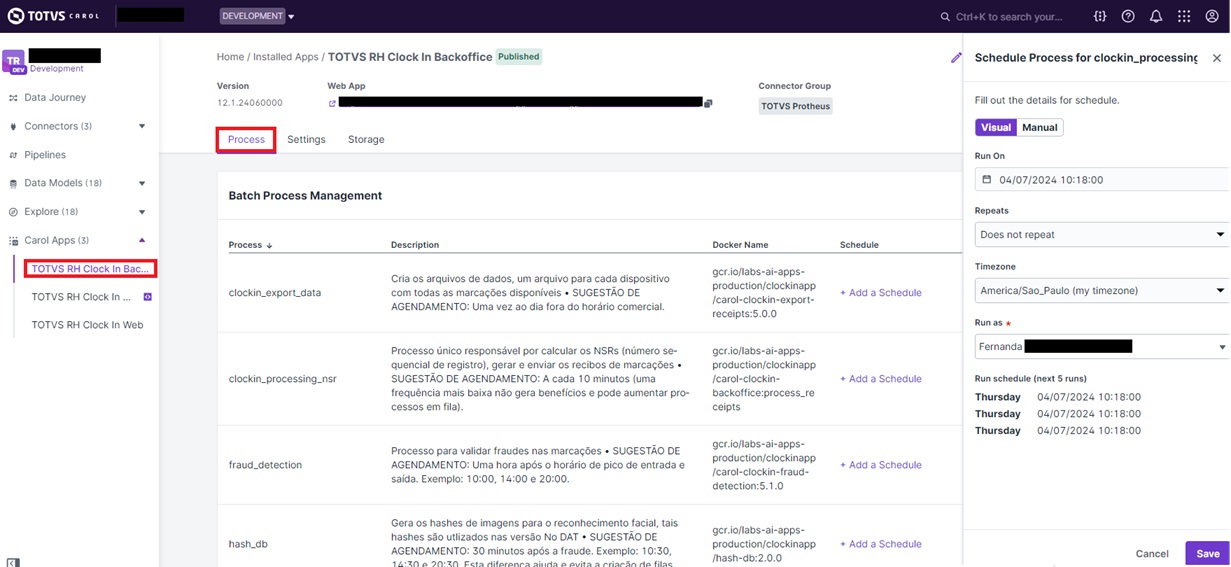Click the Run On date field
Viewport: 1231px width, 567px height.
(x=1102, y=180)
